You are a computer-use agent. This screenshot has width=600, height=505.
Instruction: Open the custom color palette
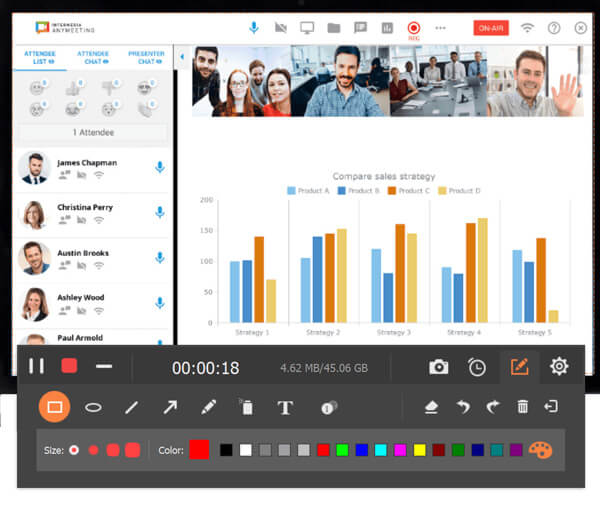click(540, 450)
